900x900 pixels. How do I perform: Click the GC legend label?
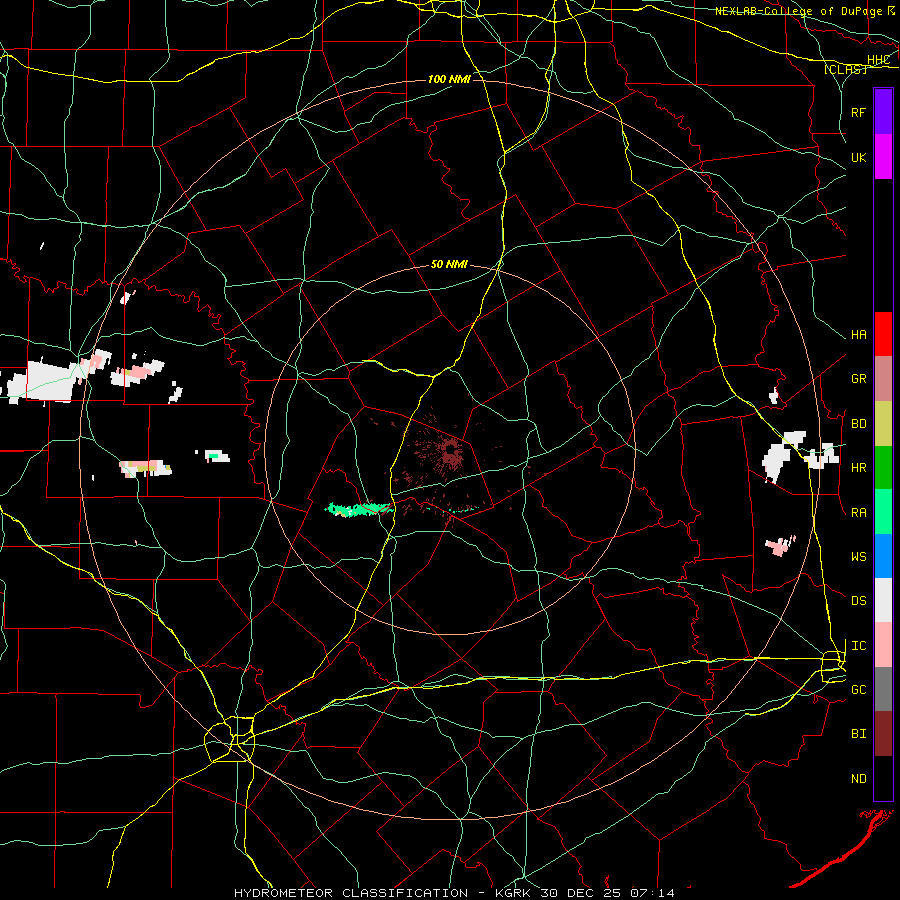click(859, 690)
